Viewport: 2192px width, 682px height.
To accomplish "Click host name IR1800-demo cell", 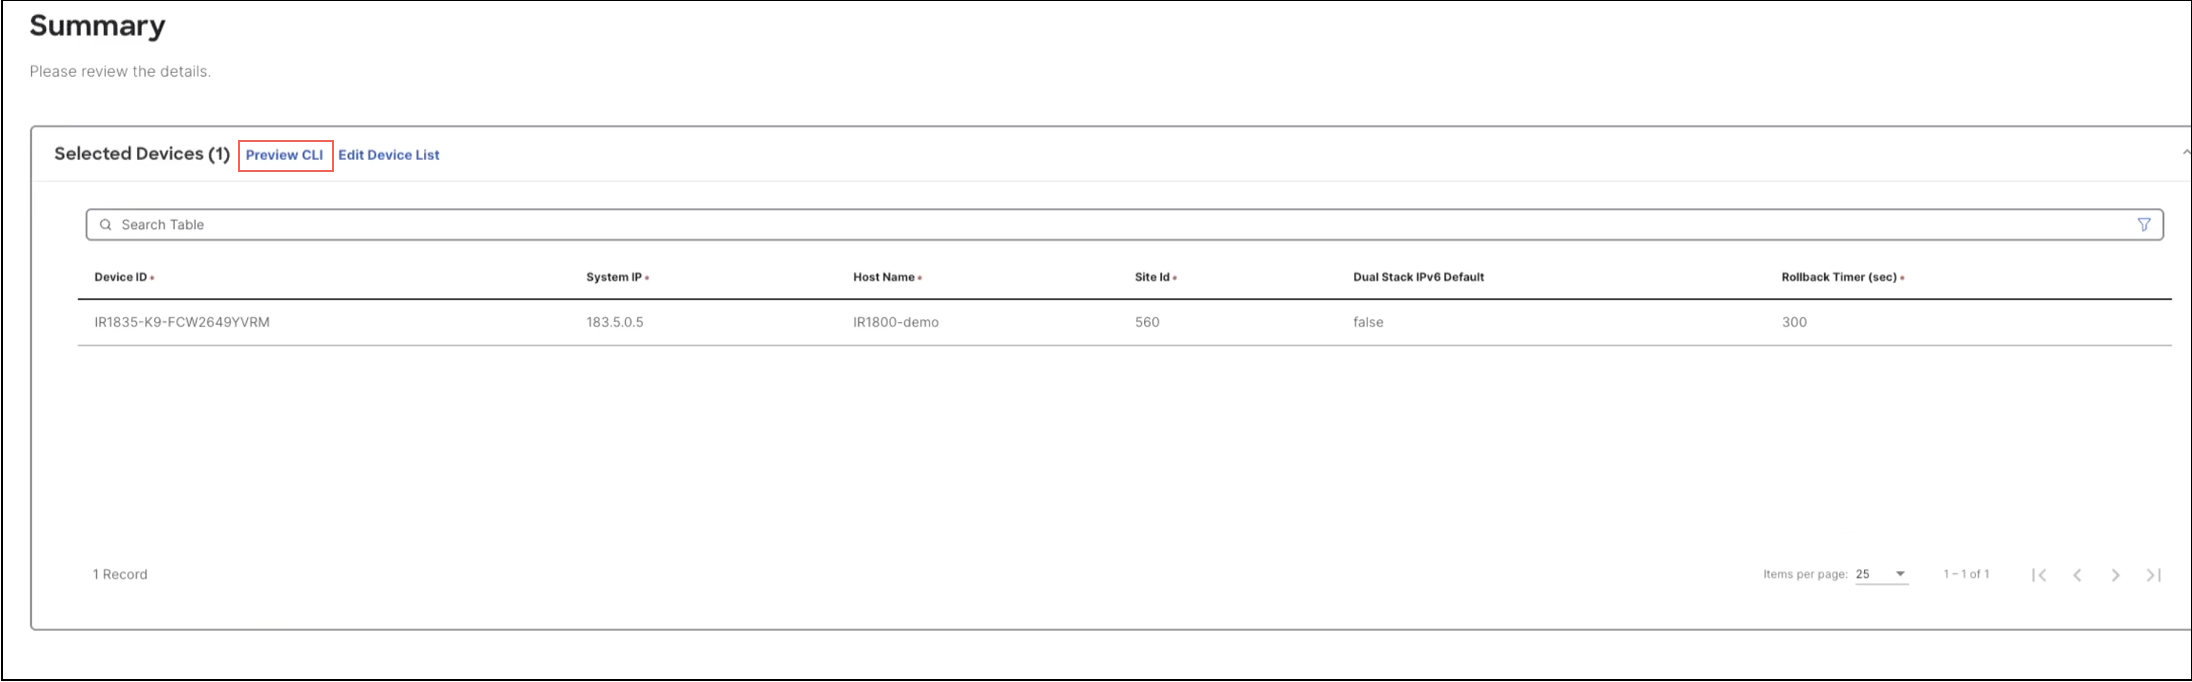I will 896,322.
